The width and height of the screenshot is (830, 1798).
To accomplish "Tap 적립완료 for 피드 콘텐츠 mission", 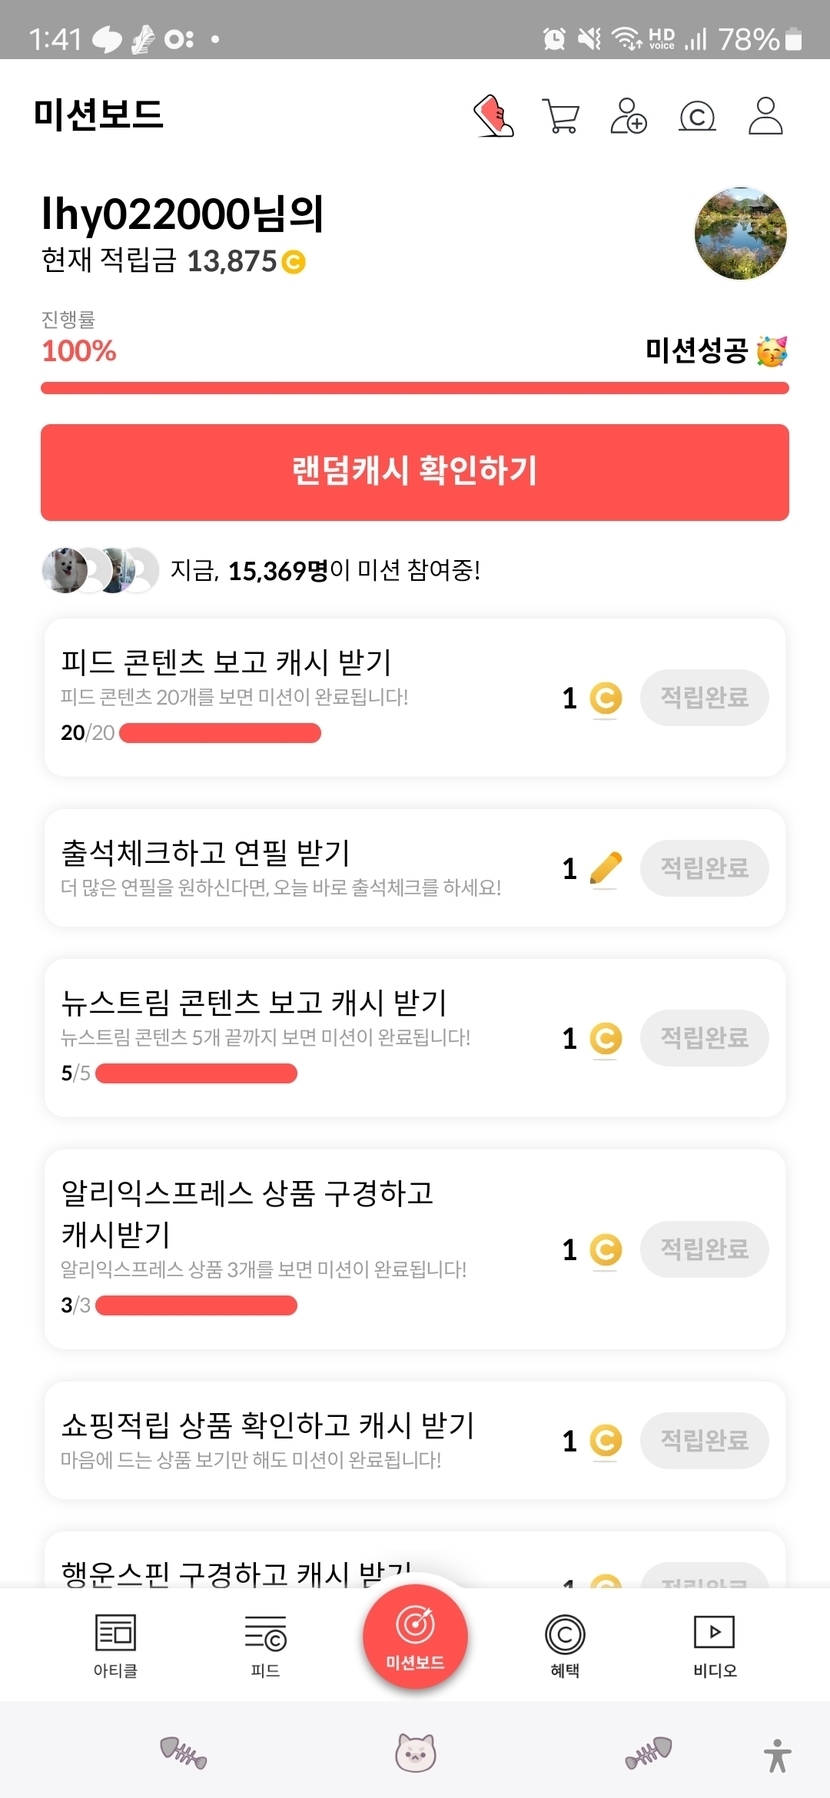I will [704, 698].
